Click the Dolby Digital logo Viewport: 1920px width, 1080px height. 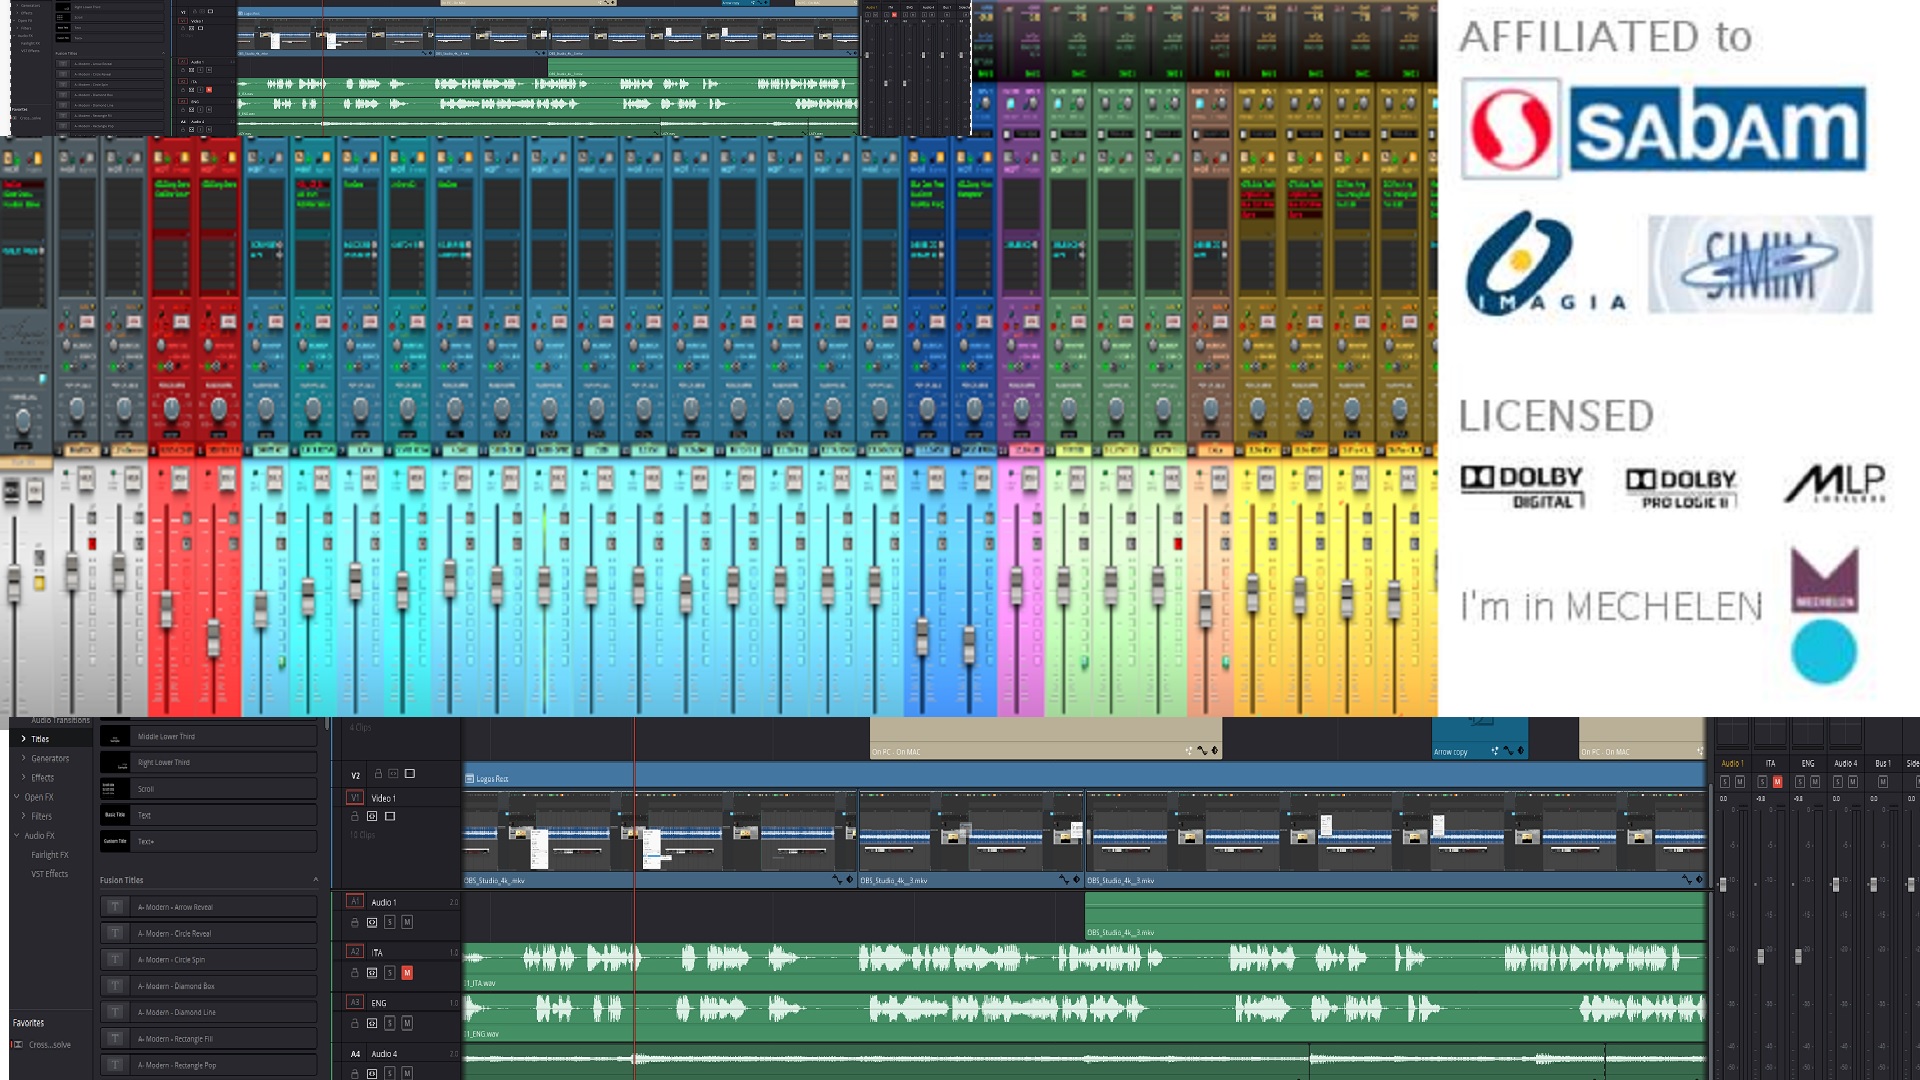1522,487
